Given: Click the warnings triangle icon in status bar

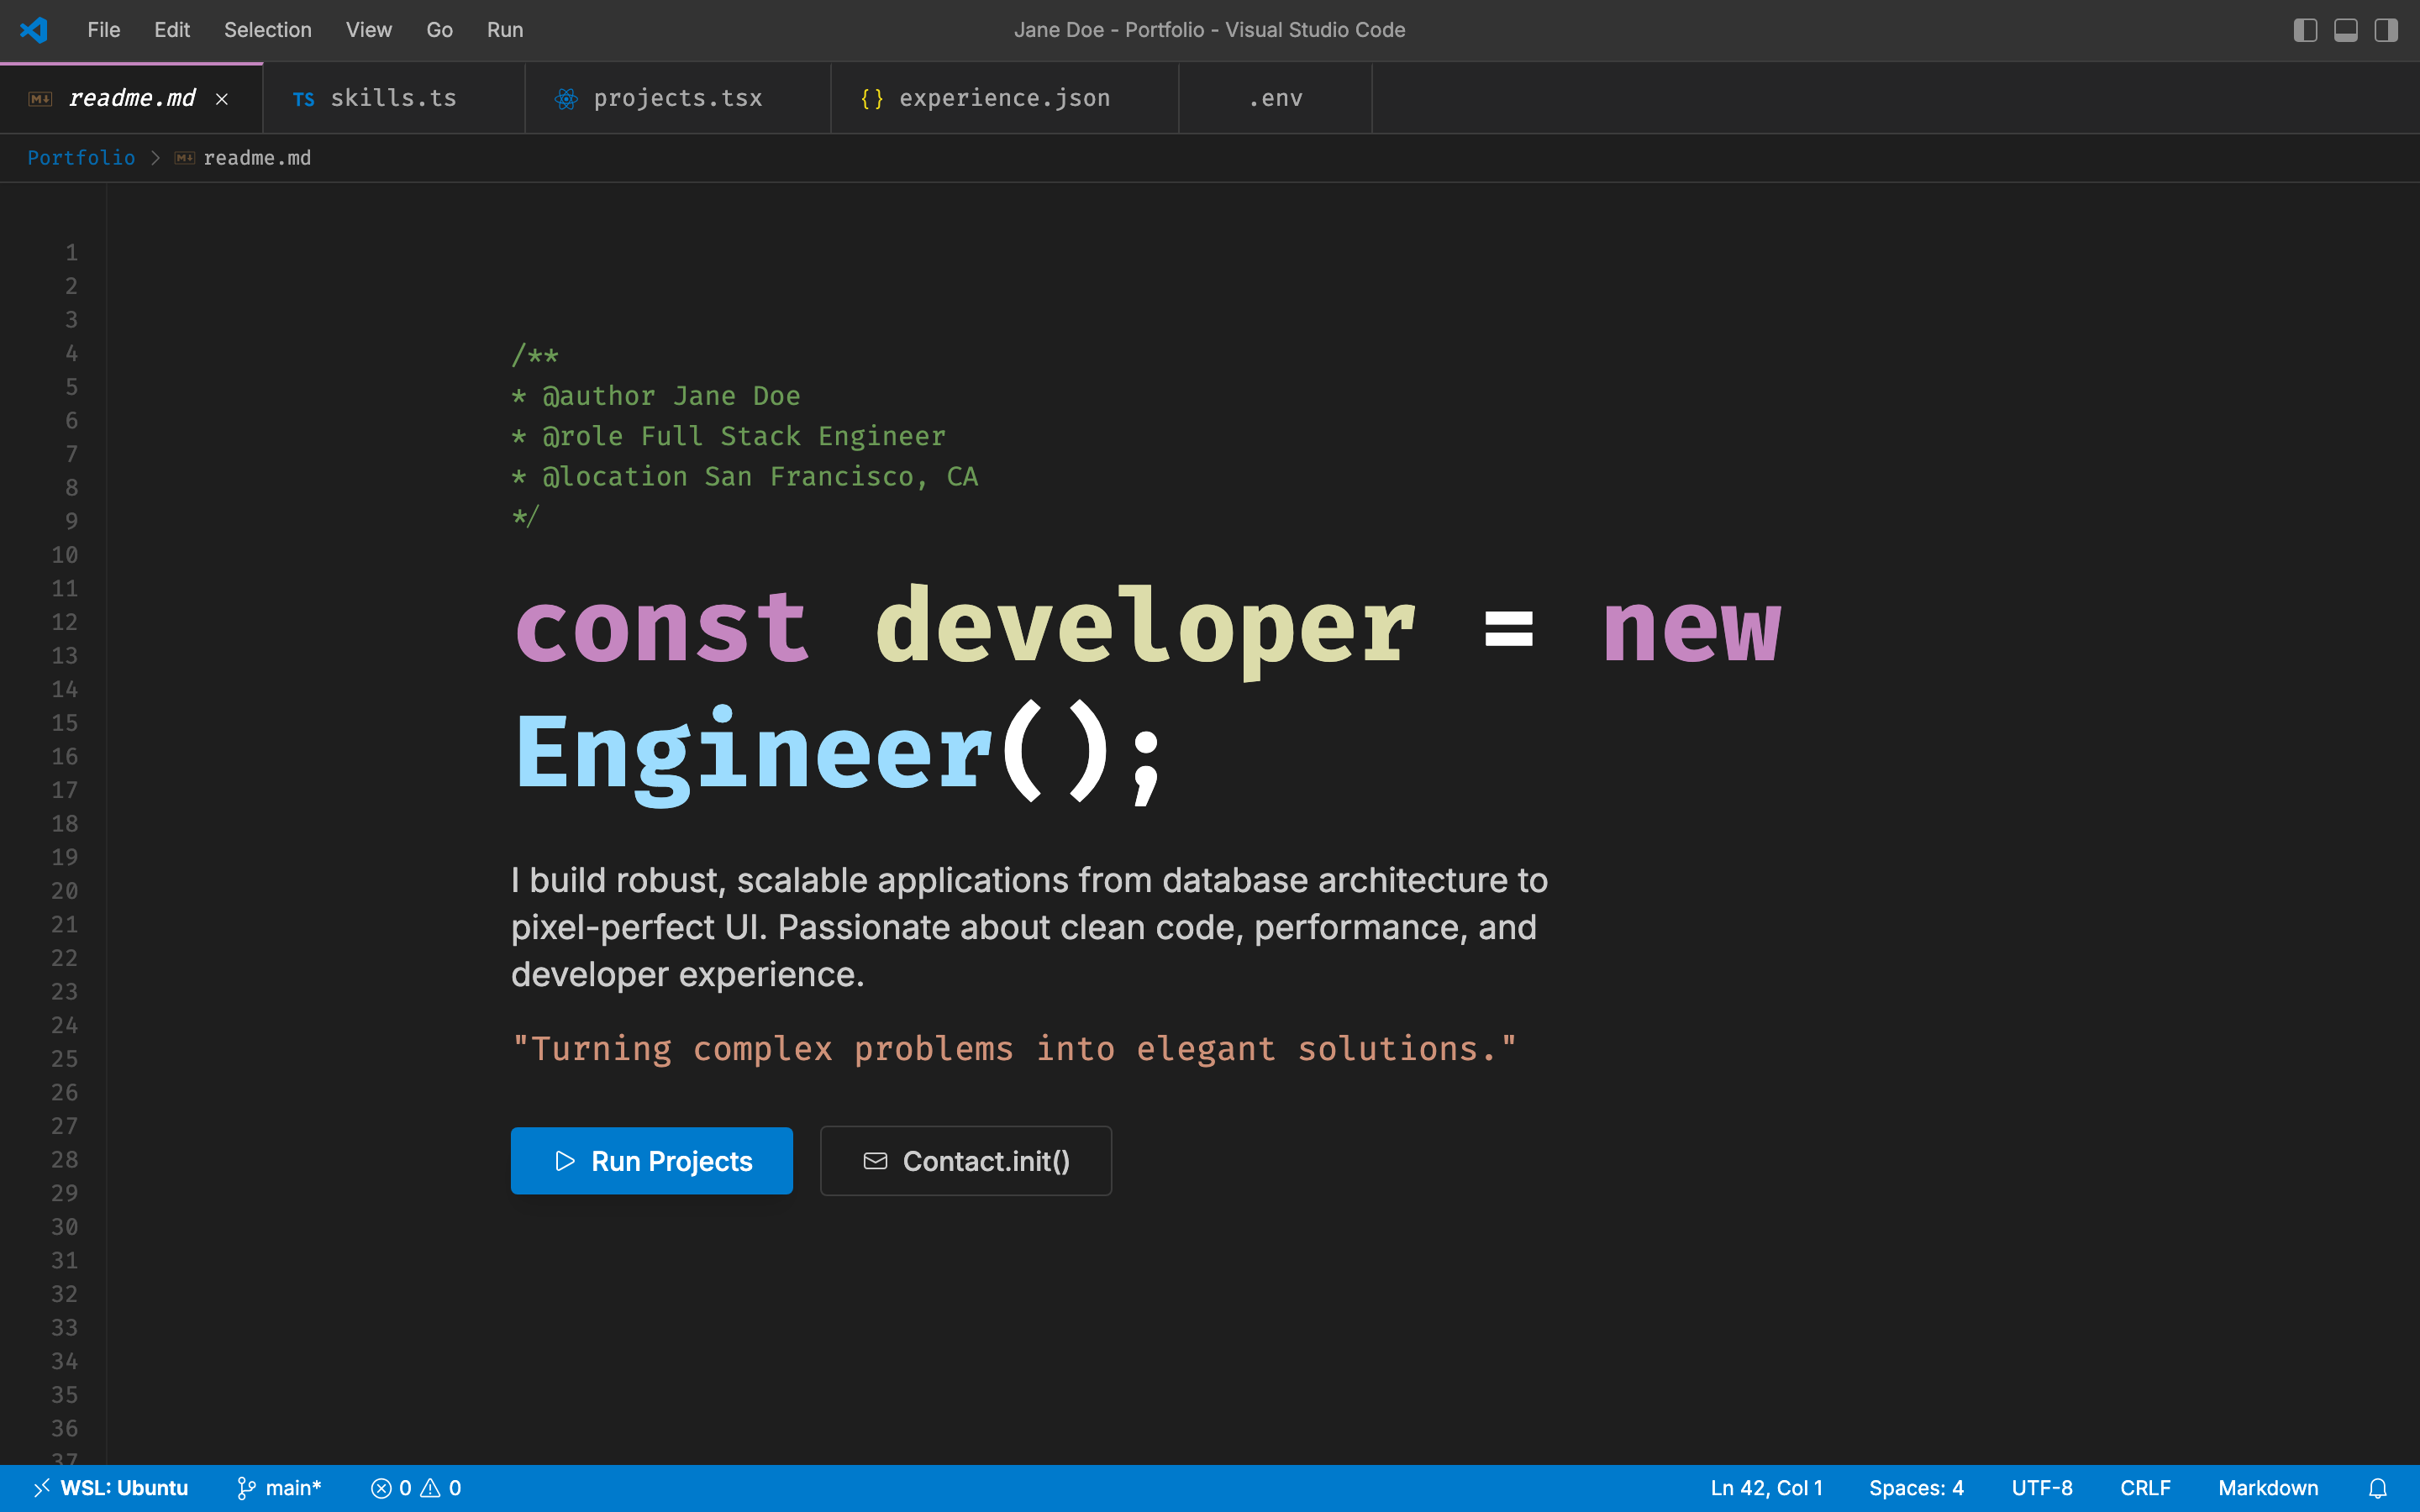Looking at the screenshot, I should coord(430,1488).
